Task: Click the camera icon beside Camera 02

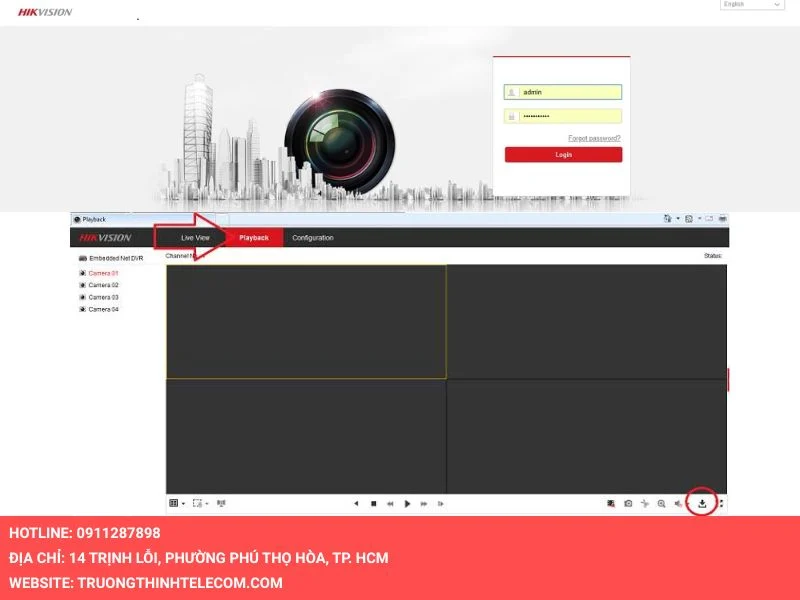Action: pos(83,285)
